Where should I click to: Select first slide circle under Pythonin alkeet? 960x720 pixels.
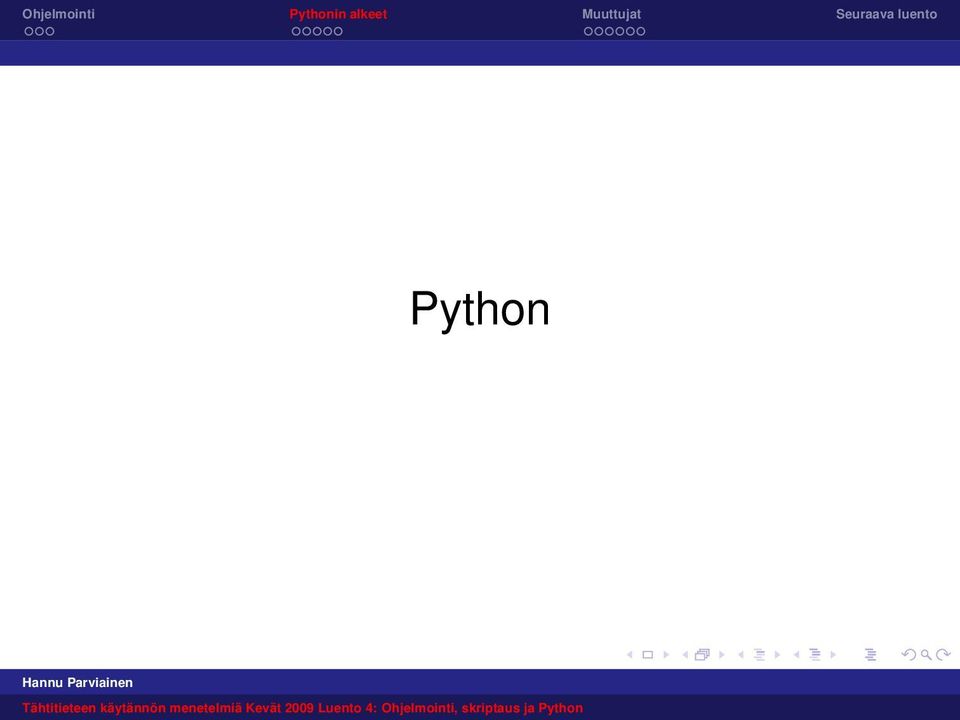pyautogui.click(x=296, y=31)
